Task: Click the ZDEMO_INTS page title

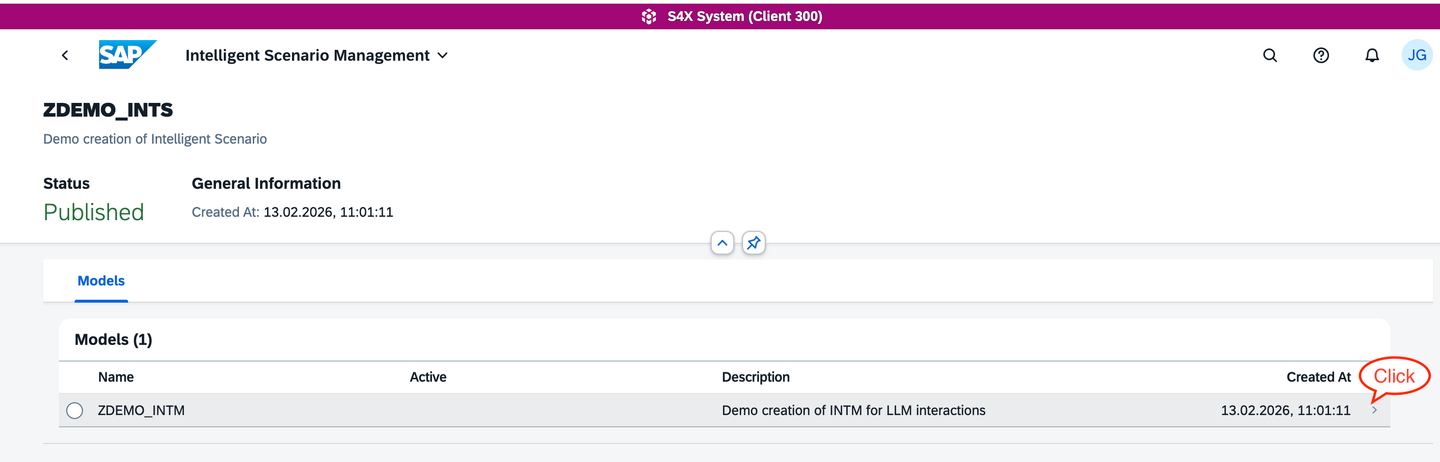Action: click(x=108, y=110)
